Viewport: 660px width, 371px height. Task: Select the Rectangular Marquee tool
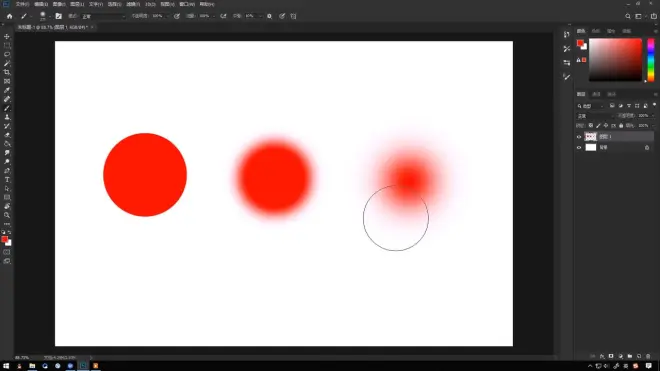coord(7,45)
